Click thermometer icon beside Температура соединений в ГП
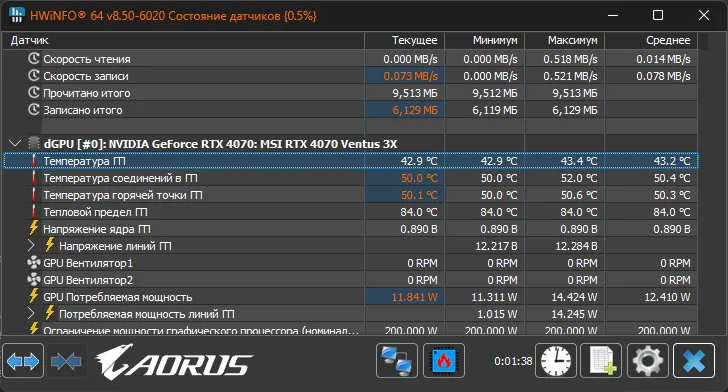The height and width of the screenshot is (392, 728). pyautogui.click(x=33, y=177)
